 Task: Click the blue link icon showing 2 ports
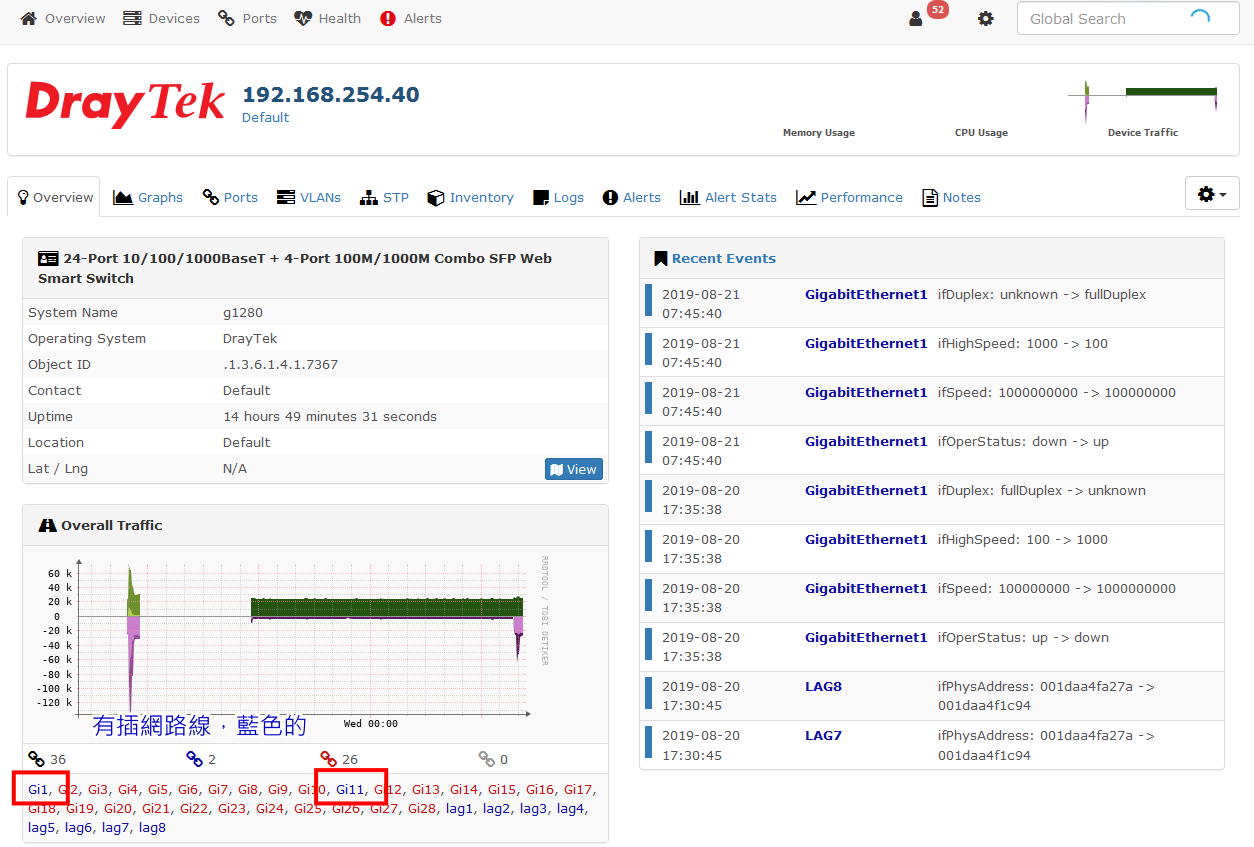pyautogui.click(x=194, y=759)
